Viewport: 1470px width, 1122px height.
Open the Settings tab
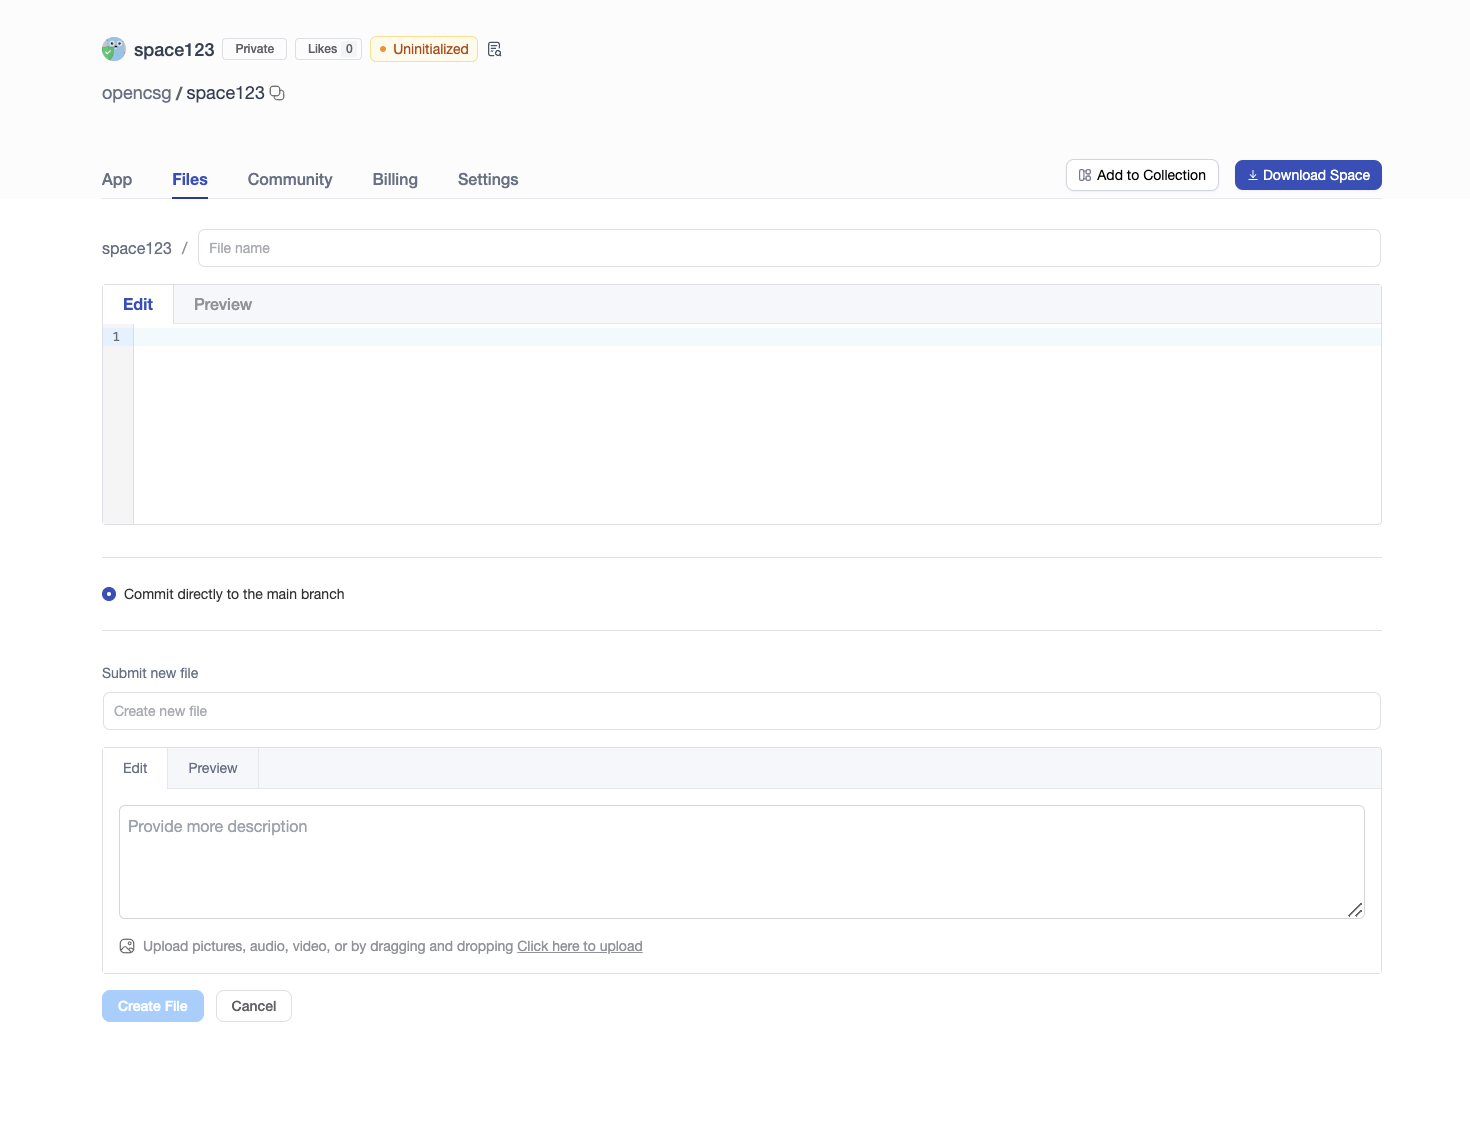487,179
